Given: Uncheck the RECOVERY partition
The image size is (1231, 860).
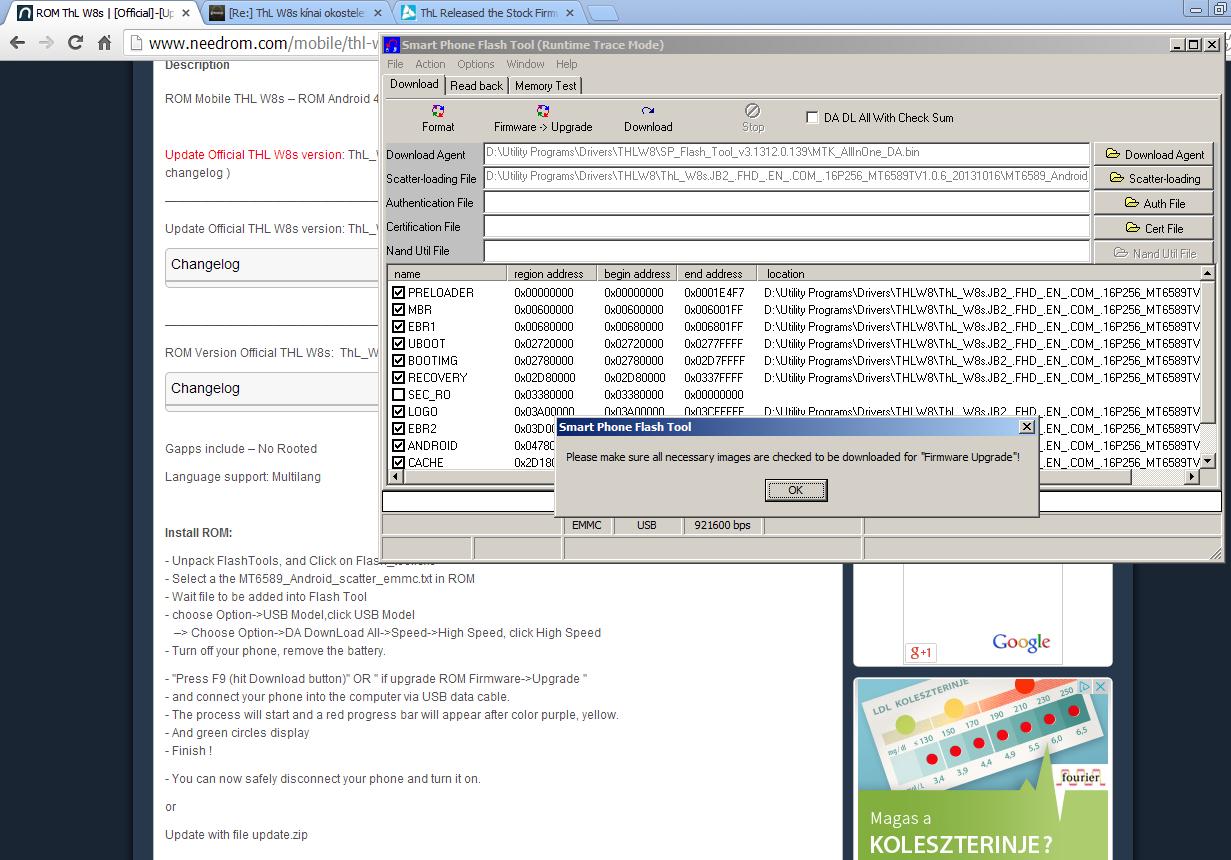Looking at the screenshot, I should (x=398, y=378).
